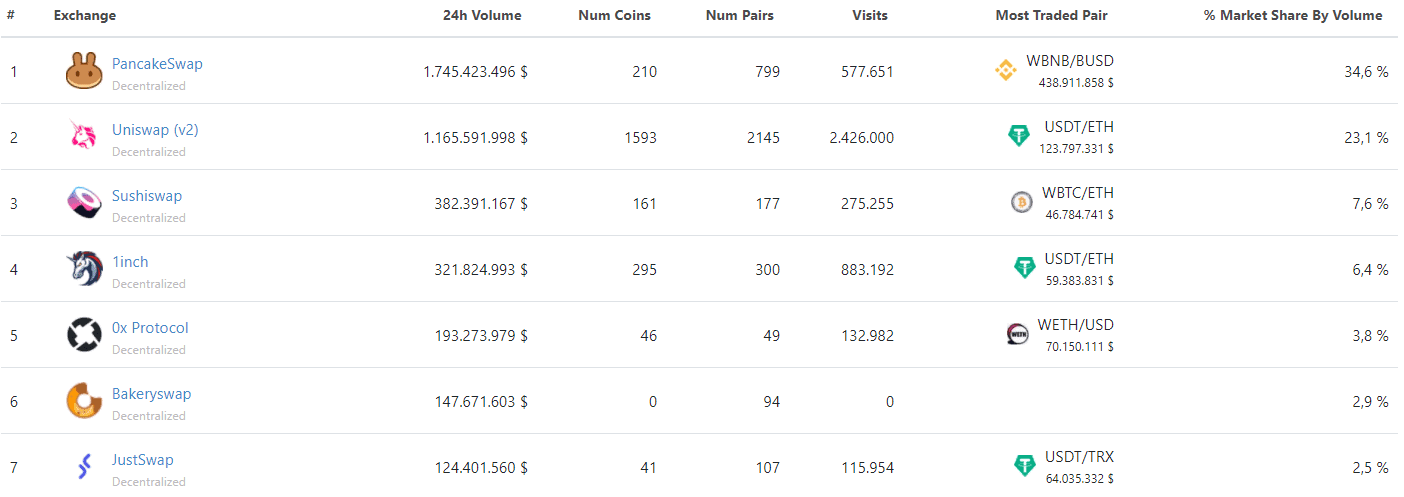
Task: Click Tether icon in Uniswap row
Action: [x=1019, y=136]
